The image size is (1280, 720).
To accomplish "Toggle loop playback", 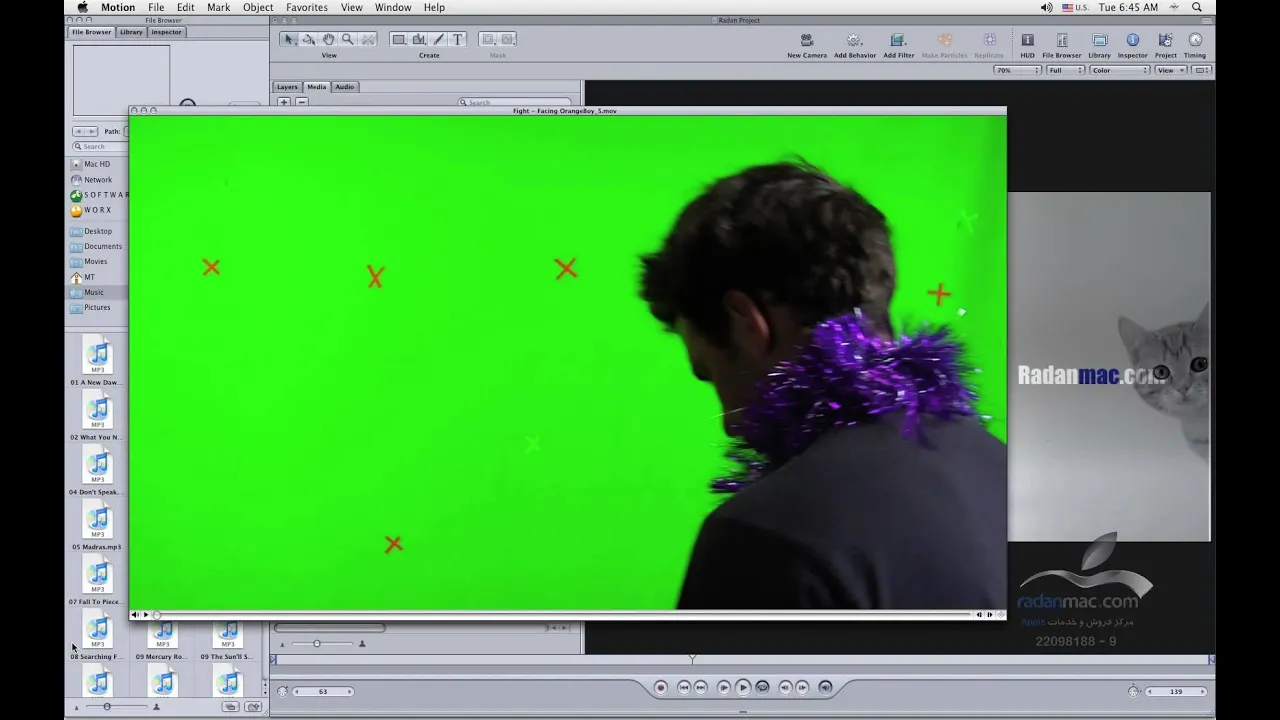I will [763, 687].
